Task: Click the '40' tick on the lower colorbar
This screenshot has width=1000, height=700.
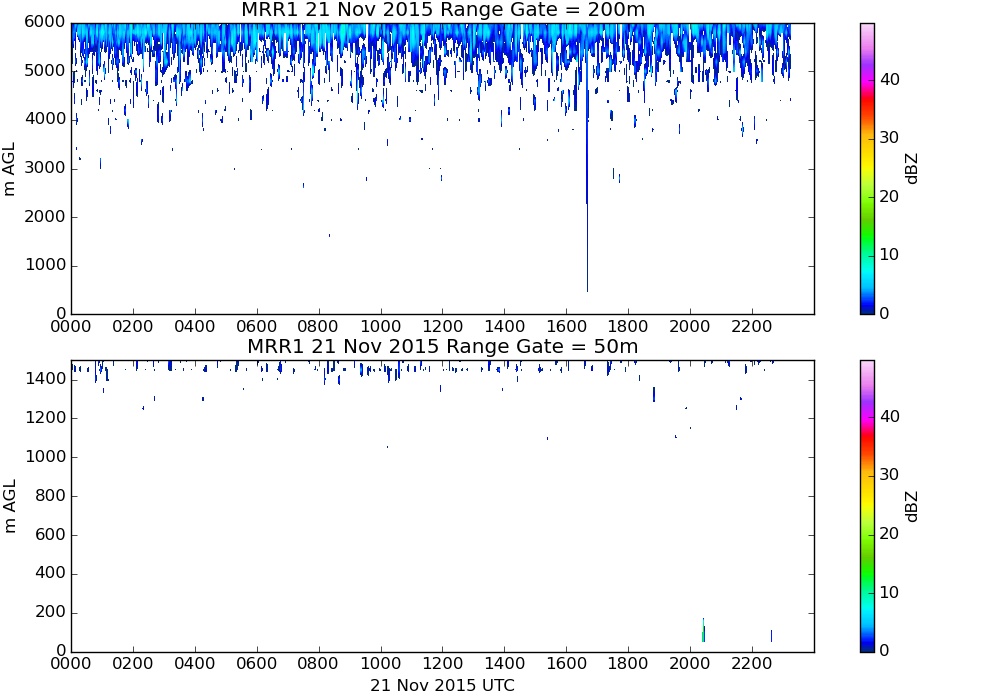Action: pyautogui.click(x=890, y=417)
